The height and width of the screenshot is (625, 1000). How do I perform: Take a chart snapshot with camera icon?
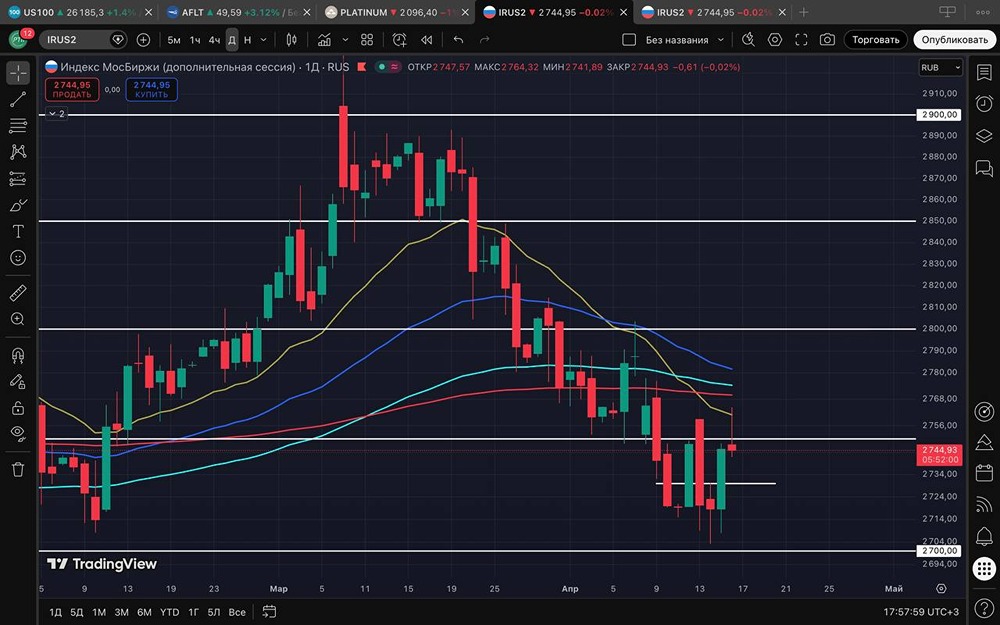pyautogui.click(x=827, y=40)
